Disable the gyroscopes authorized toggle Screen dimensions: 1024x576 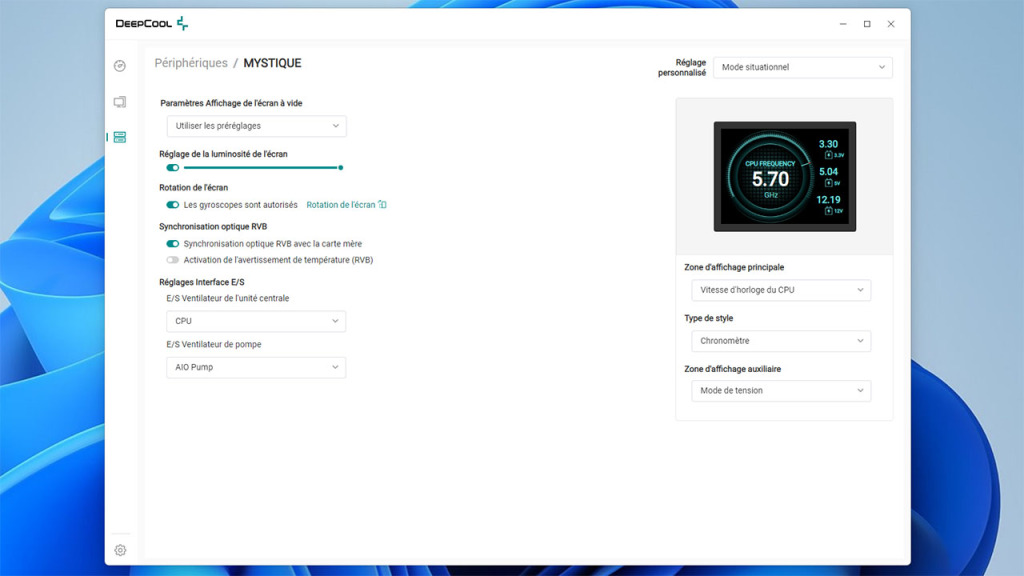[x=173, y=205]
